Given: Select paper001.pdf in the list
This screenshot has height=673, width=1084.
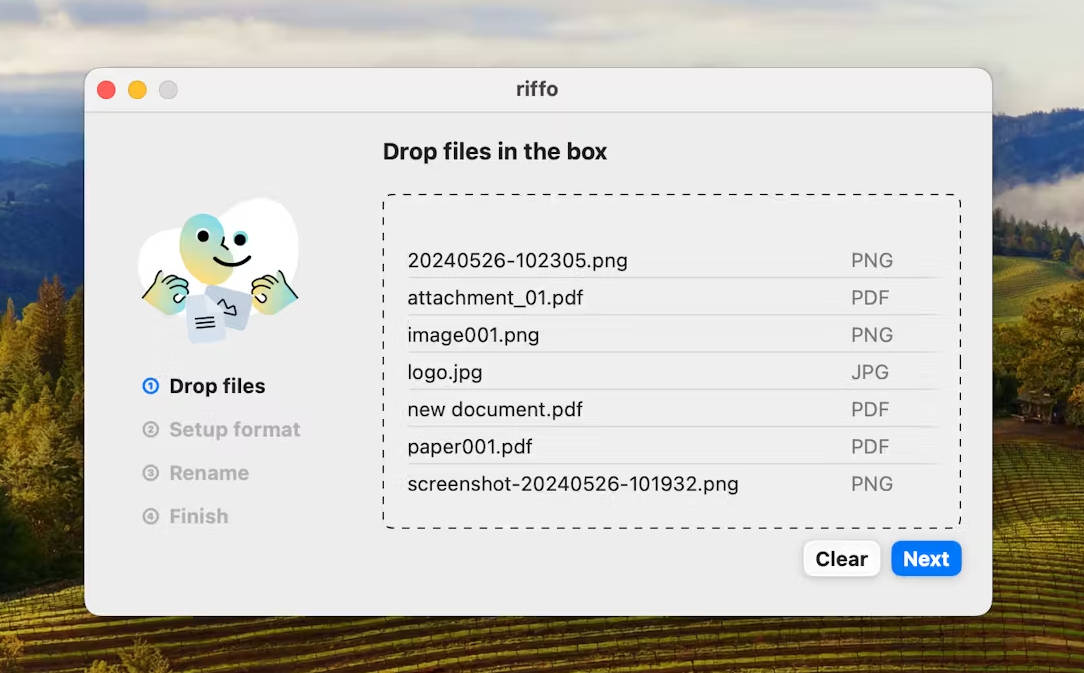Looking at the screenshot, I should click(470, 447).
